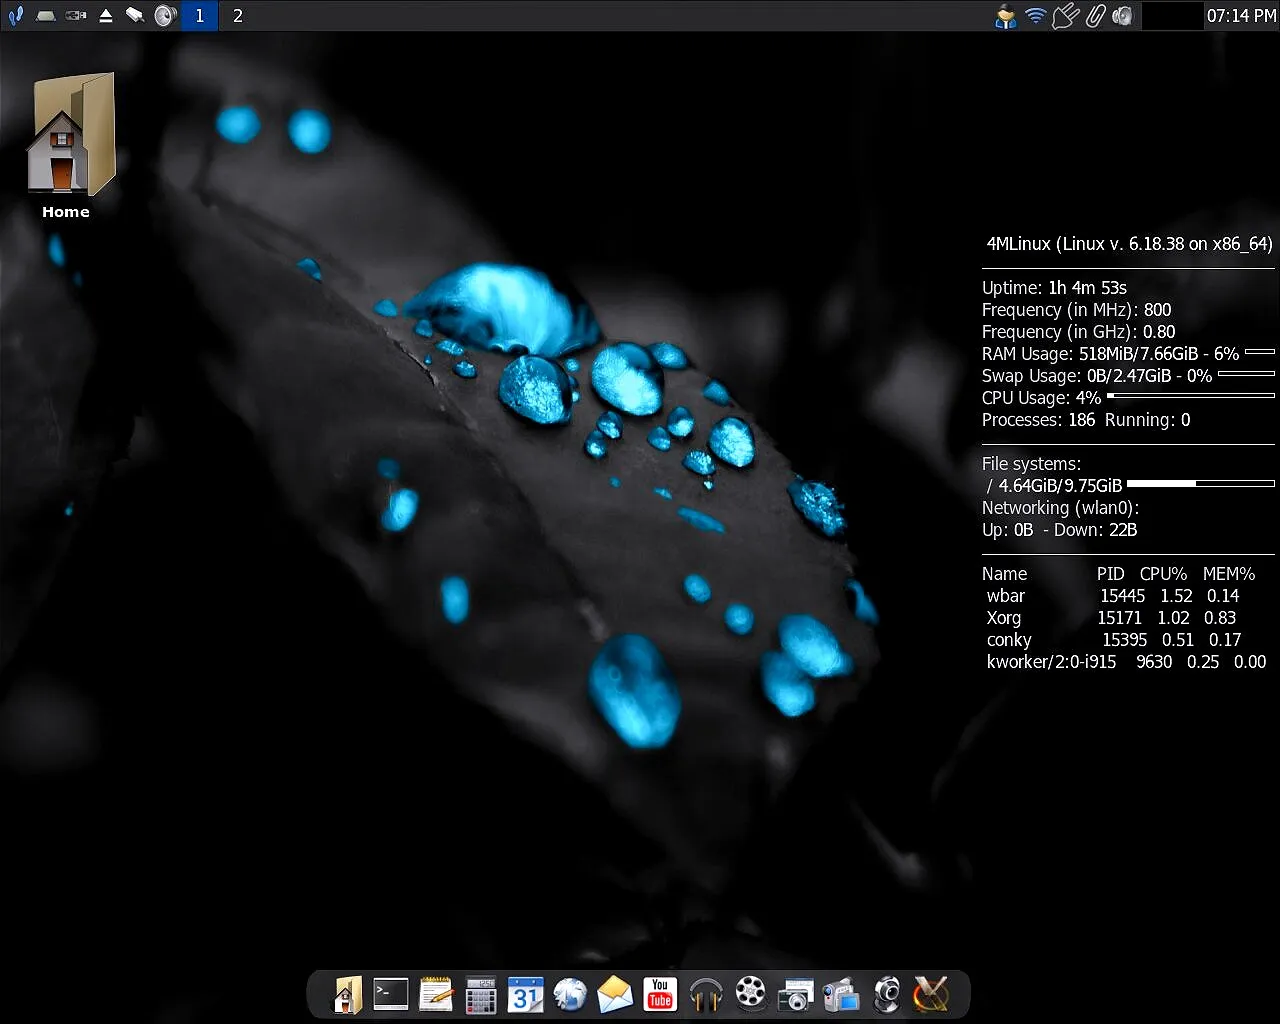Screen dimensions: 1280x1024
Task: Open the webcam icon in dock
Action: pyautogui.click(x=886, y=995)
